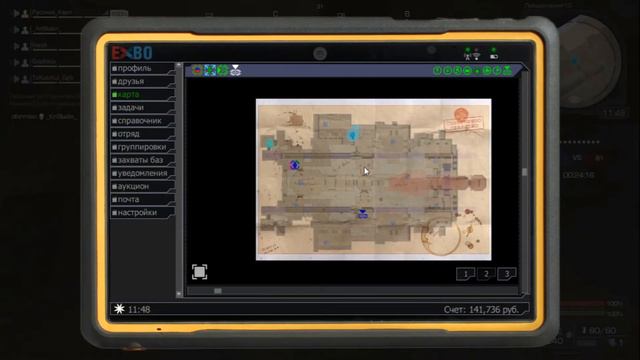The height and width of the screenshot is (360, 640).
Task: Click the horizontal scrollbar thumb under map
Action: click(218, 291)
